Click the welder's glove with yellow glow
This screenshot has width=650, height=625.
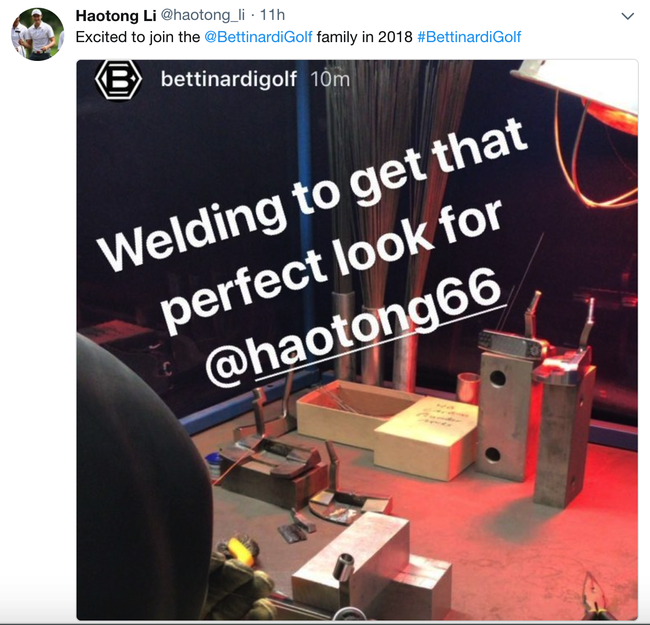pyautogui.click(x=240, y=578)
